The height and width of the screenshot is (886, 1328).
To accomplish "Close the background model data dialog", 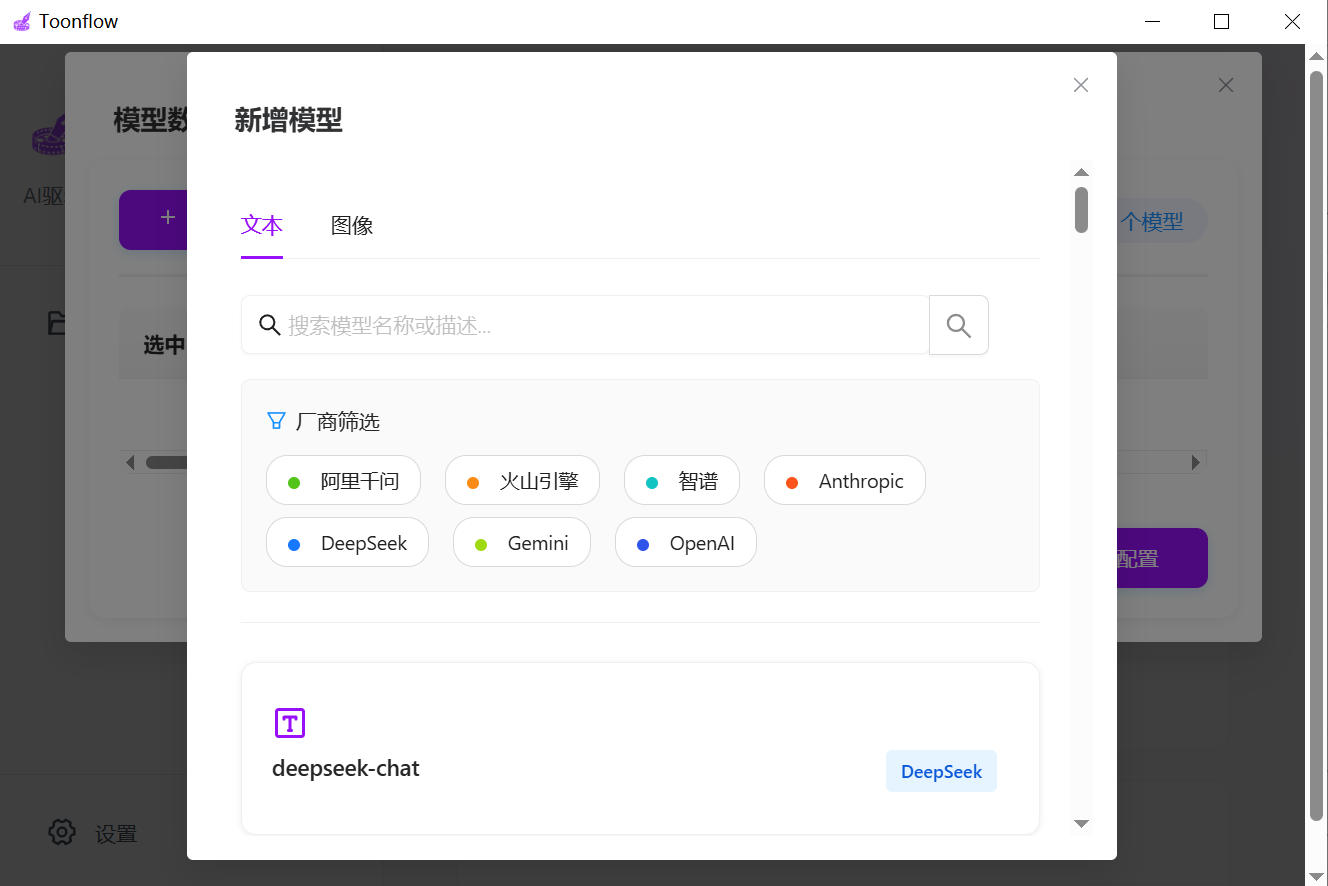I will 1225,86.
